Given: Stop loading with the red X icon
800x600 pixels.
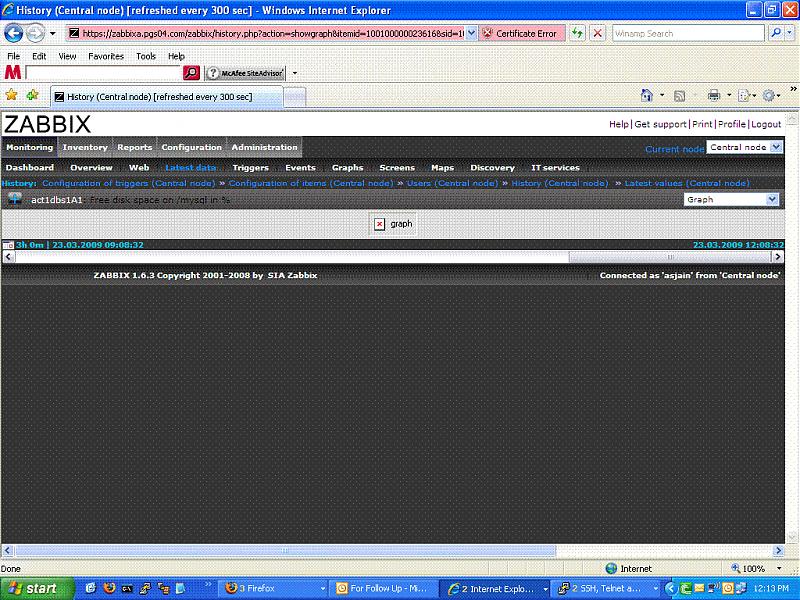Looking at the screenshot, I should (x=597, y=34).
